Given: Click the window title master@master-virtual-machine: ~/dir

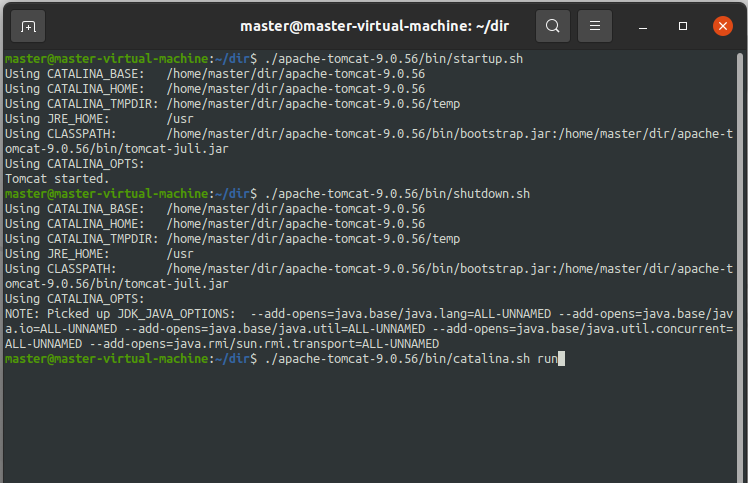Looking at the screenshot, I should click(374, 26).
